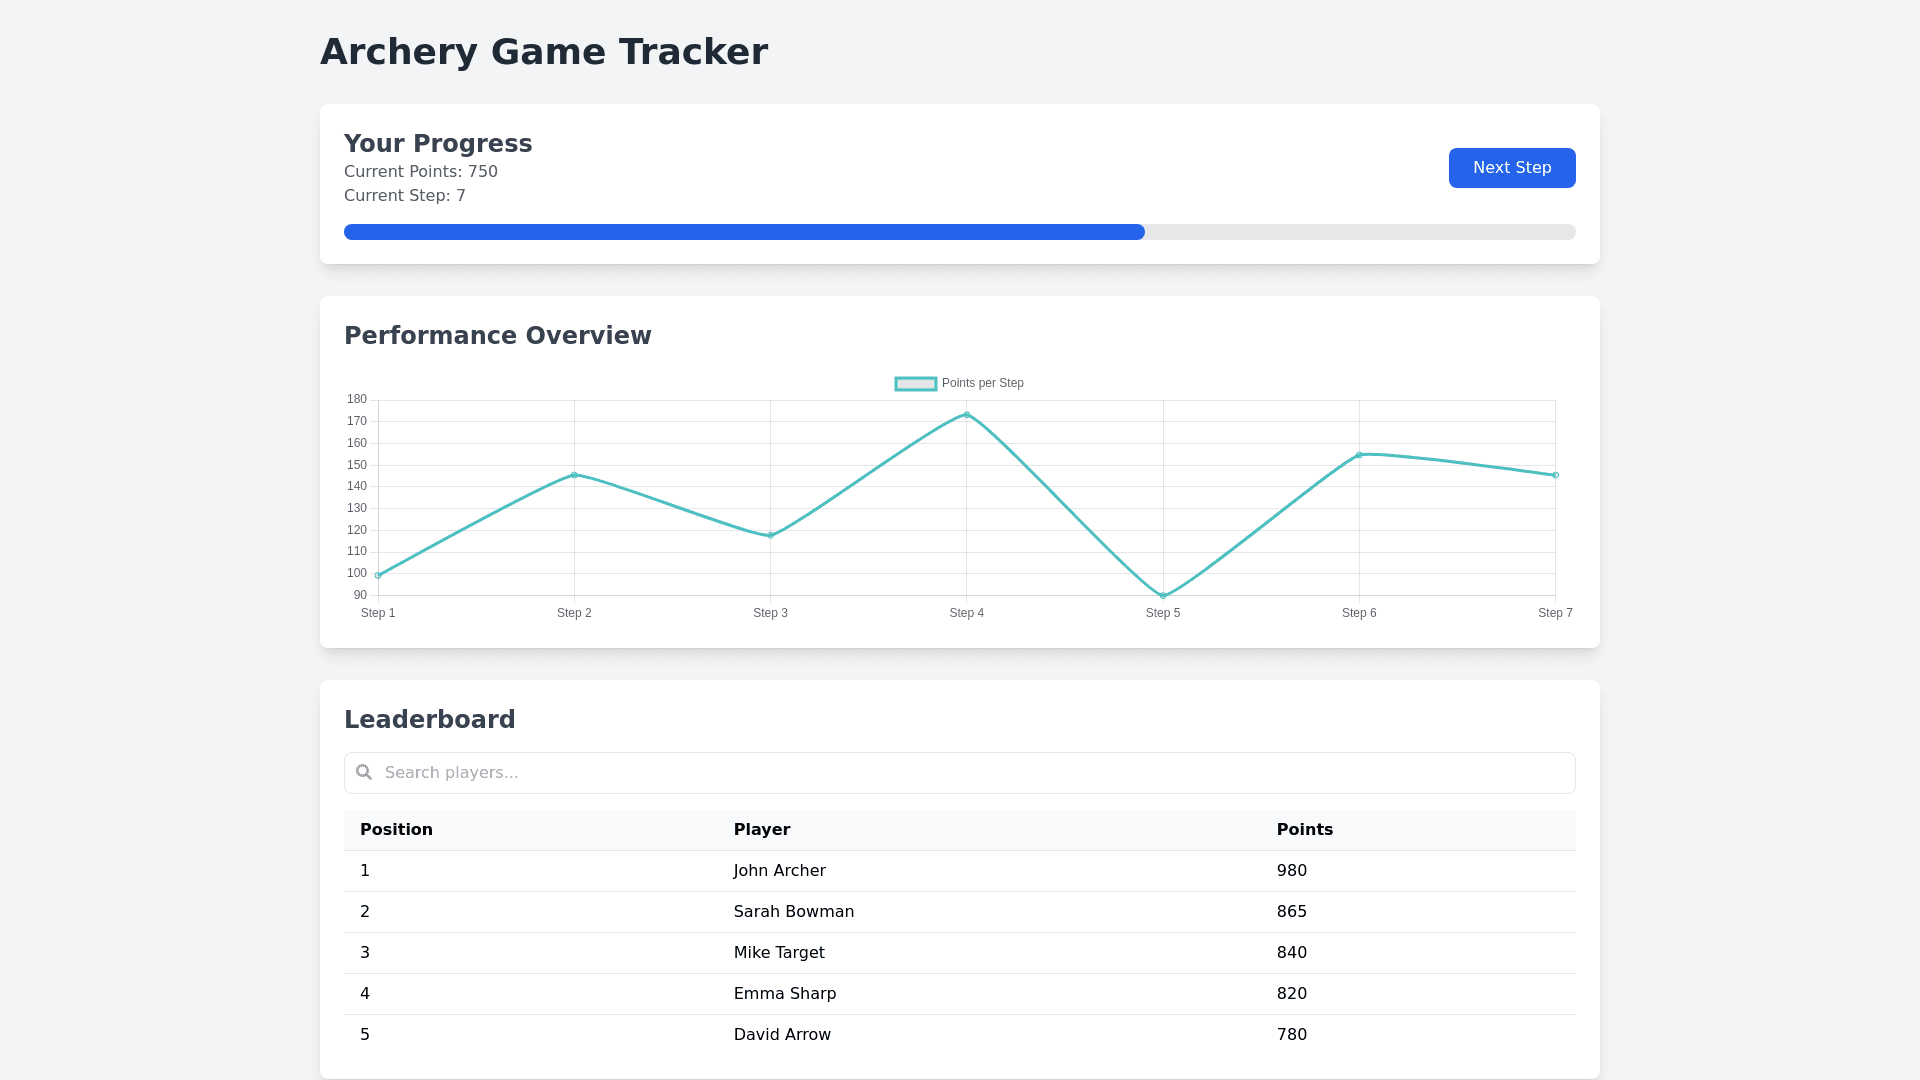
Task: Click the Points column header
Action: tap(1304, 830)
